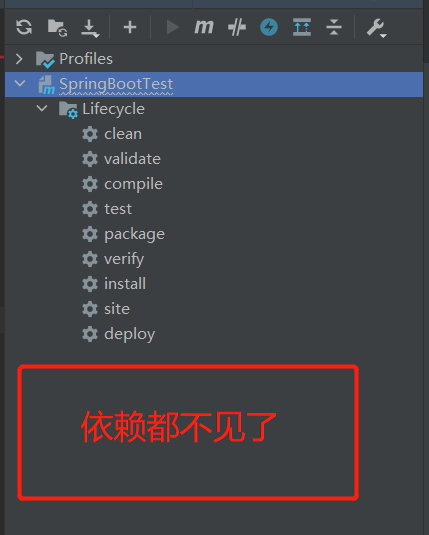Viewport: 429px width, 535px height.
Task: Expand the Profiles node
Action: tap(19, 59)
